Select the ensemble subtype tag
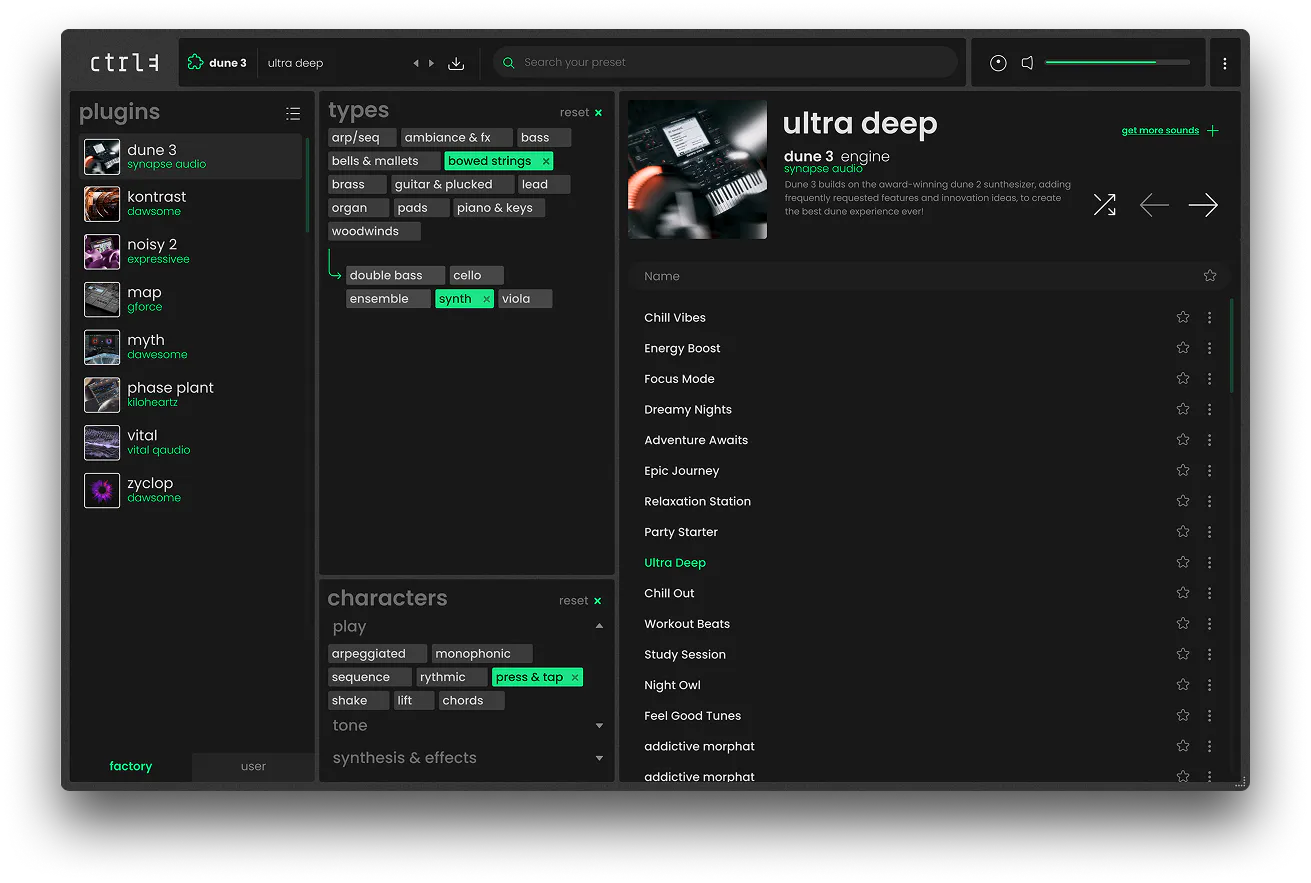Screen dimensions: 1311x883 [x=388, y=299]
